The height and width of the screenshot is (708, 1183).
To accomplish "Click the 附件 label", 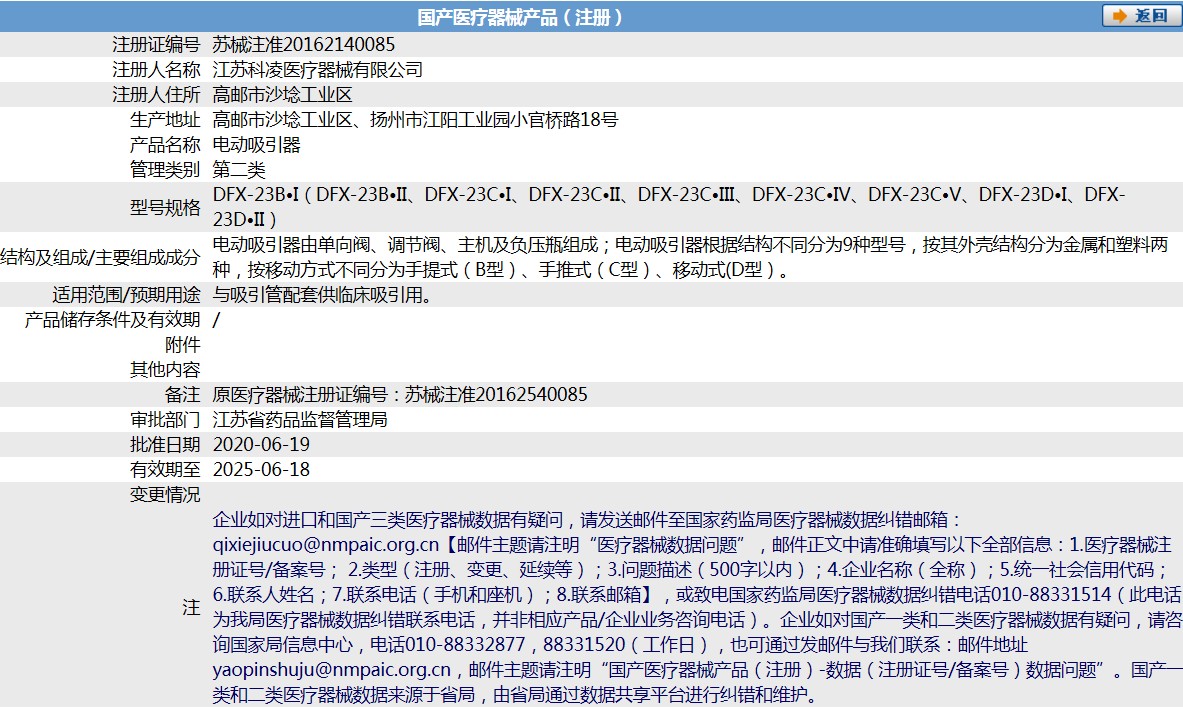I will click(183, 344).
